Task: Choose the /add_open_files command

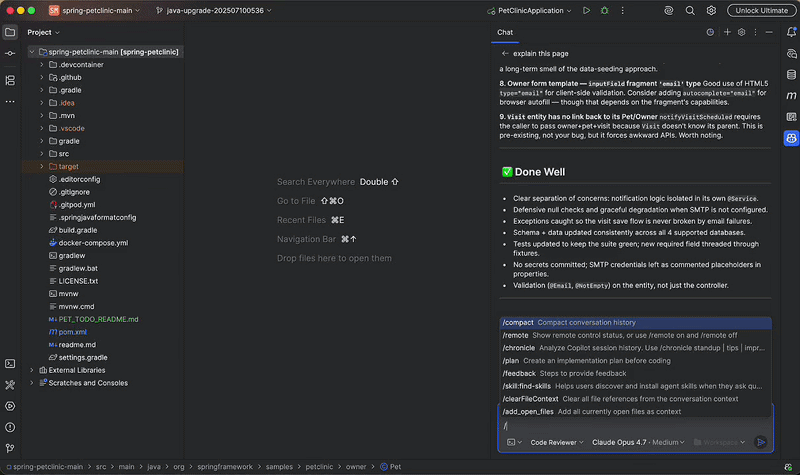Action: pyautogui.click(x=635, y=412)
